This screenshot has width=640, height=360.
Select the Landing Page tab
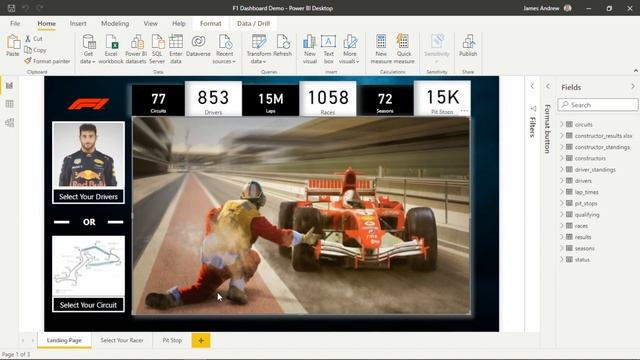[64, 340]
